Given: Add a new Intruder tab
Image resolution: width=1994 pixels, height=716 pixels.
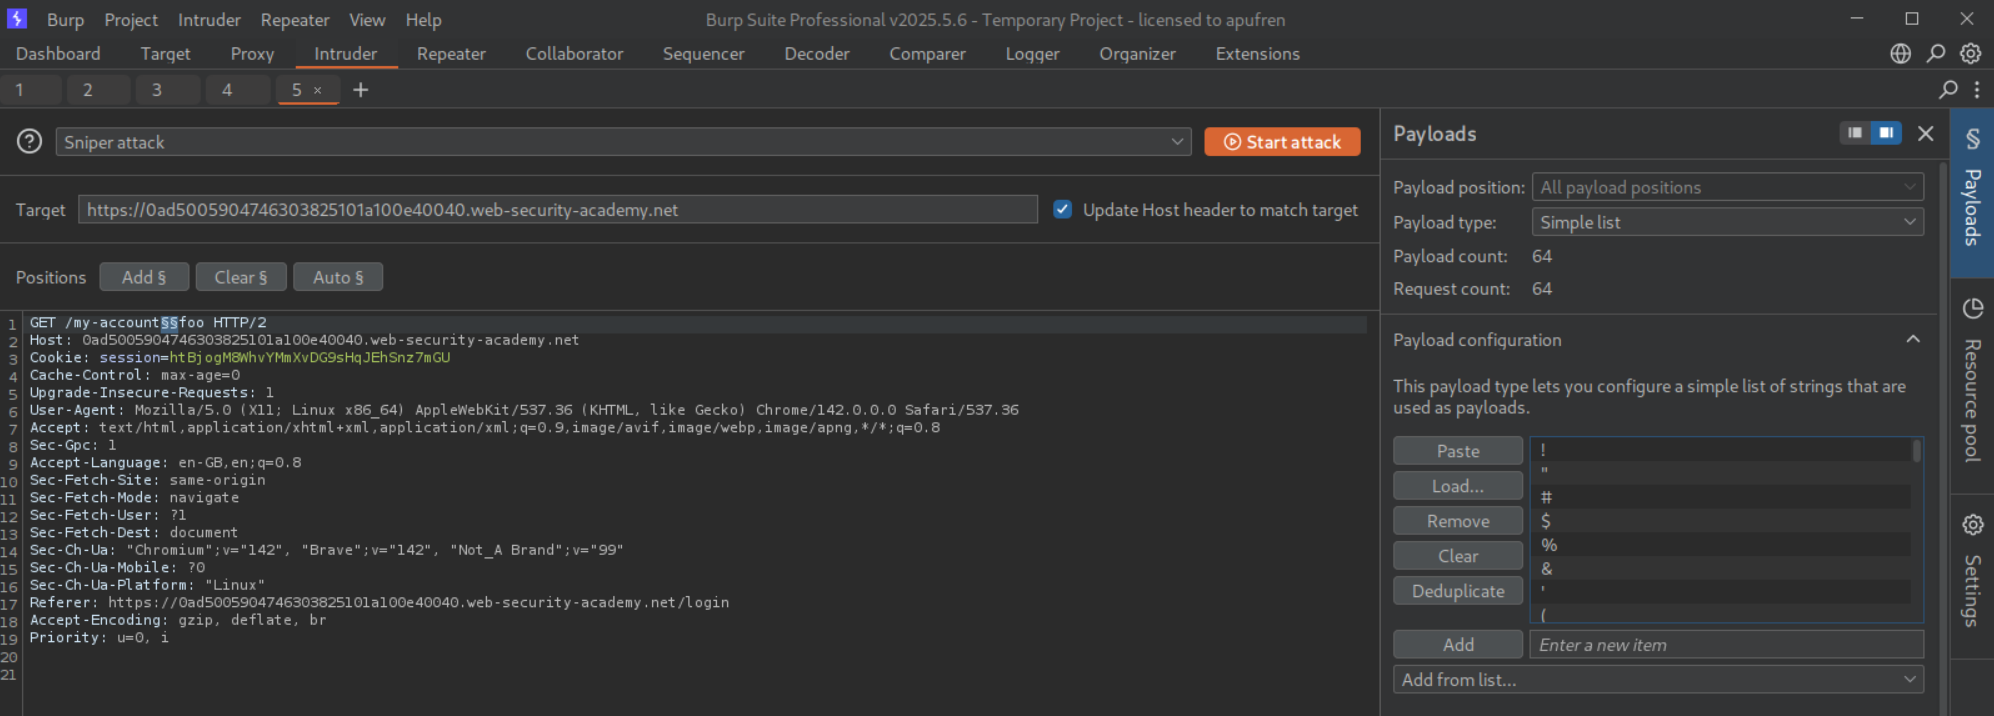Looking at the screenshot, I should (361, 90).
